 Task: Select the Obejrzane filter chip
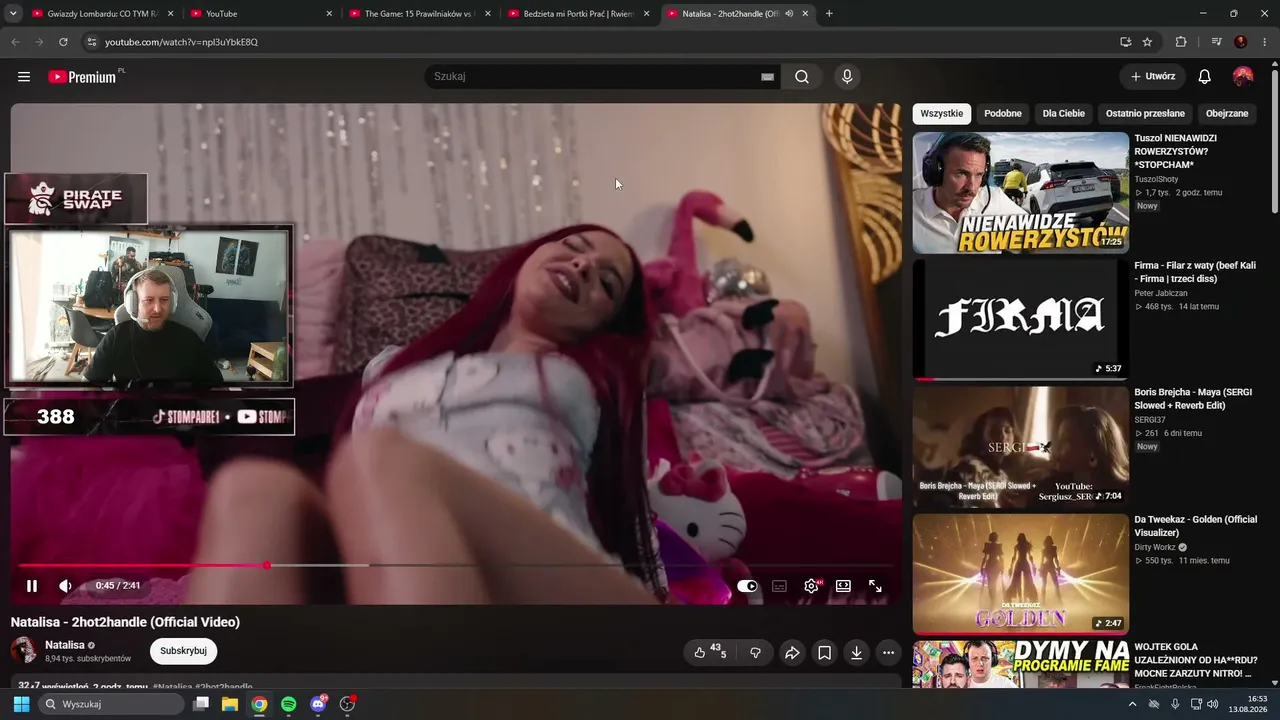(1227, 114)
